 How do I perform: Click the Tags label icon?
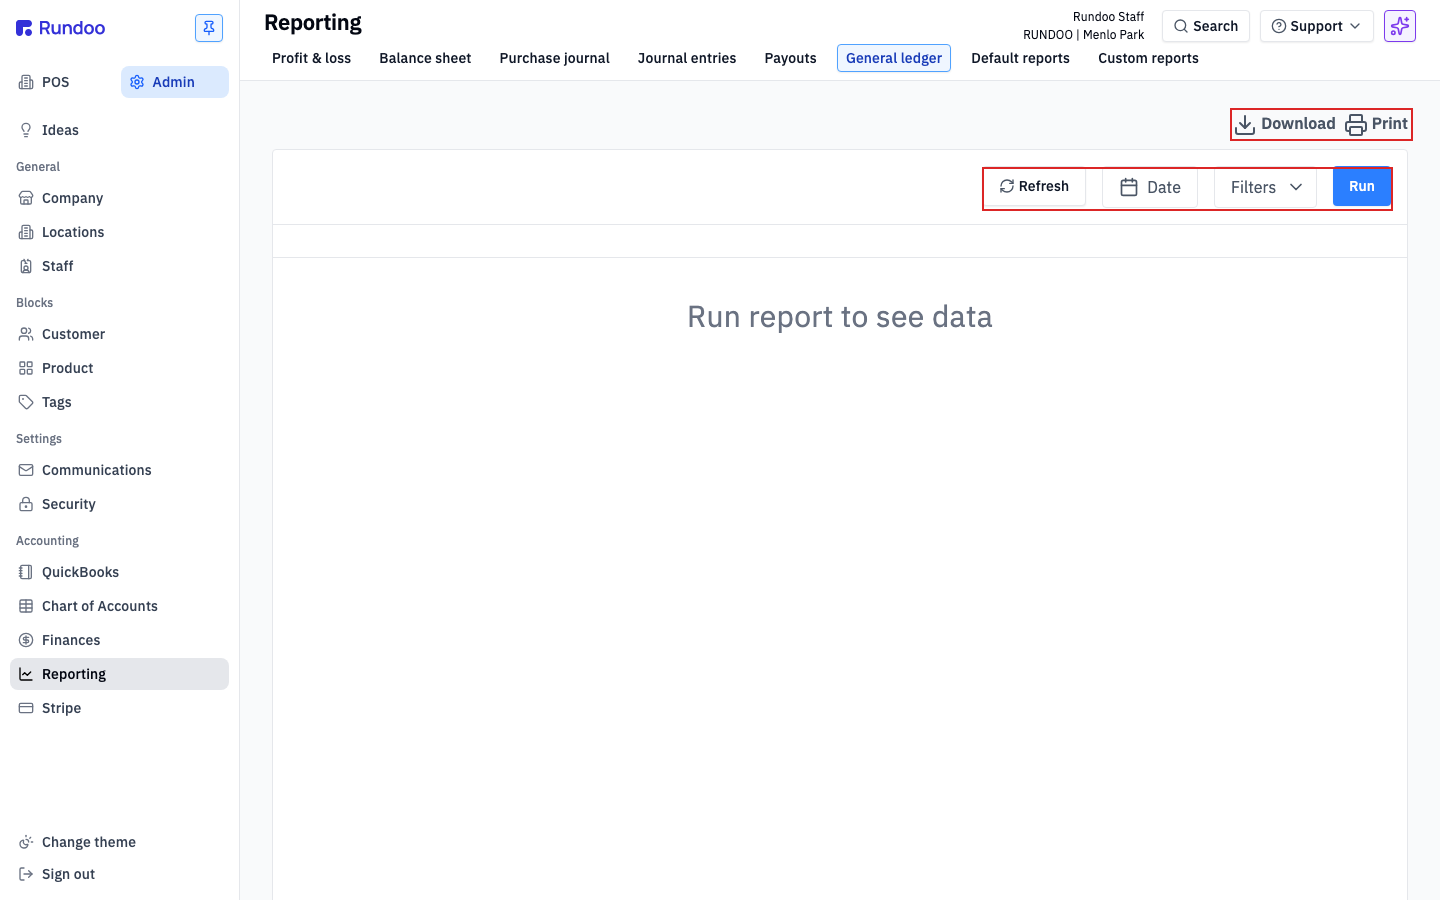pyautogui.click(x=26, y=402)
